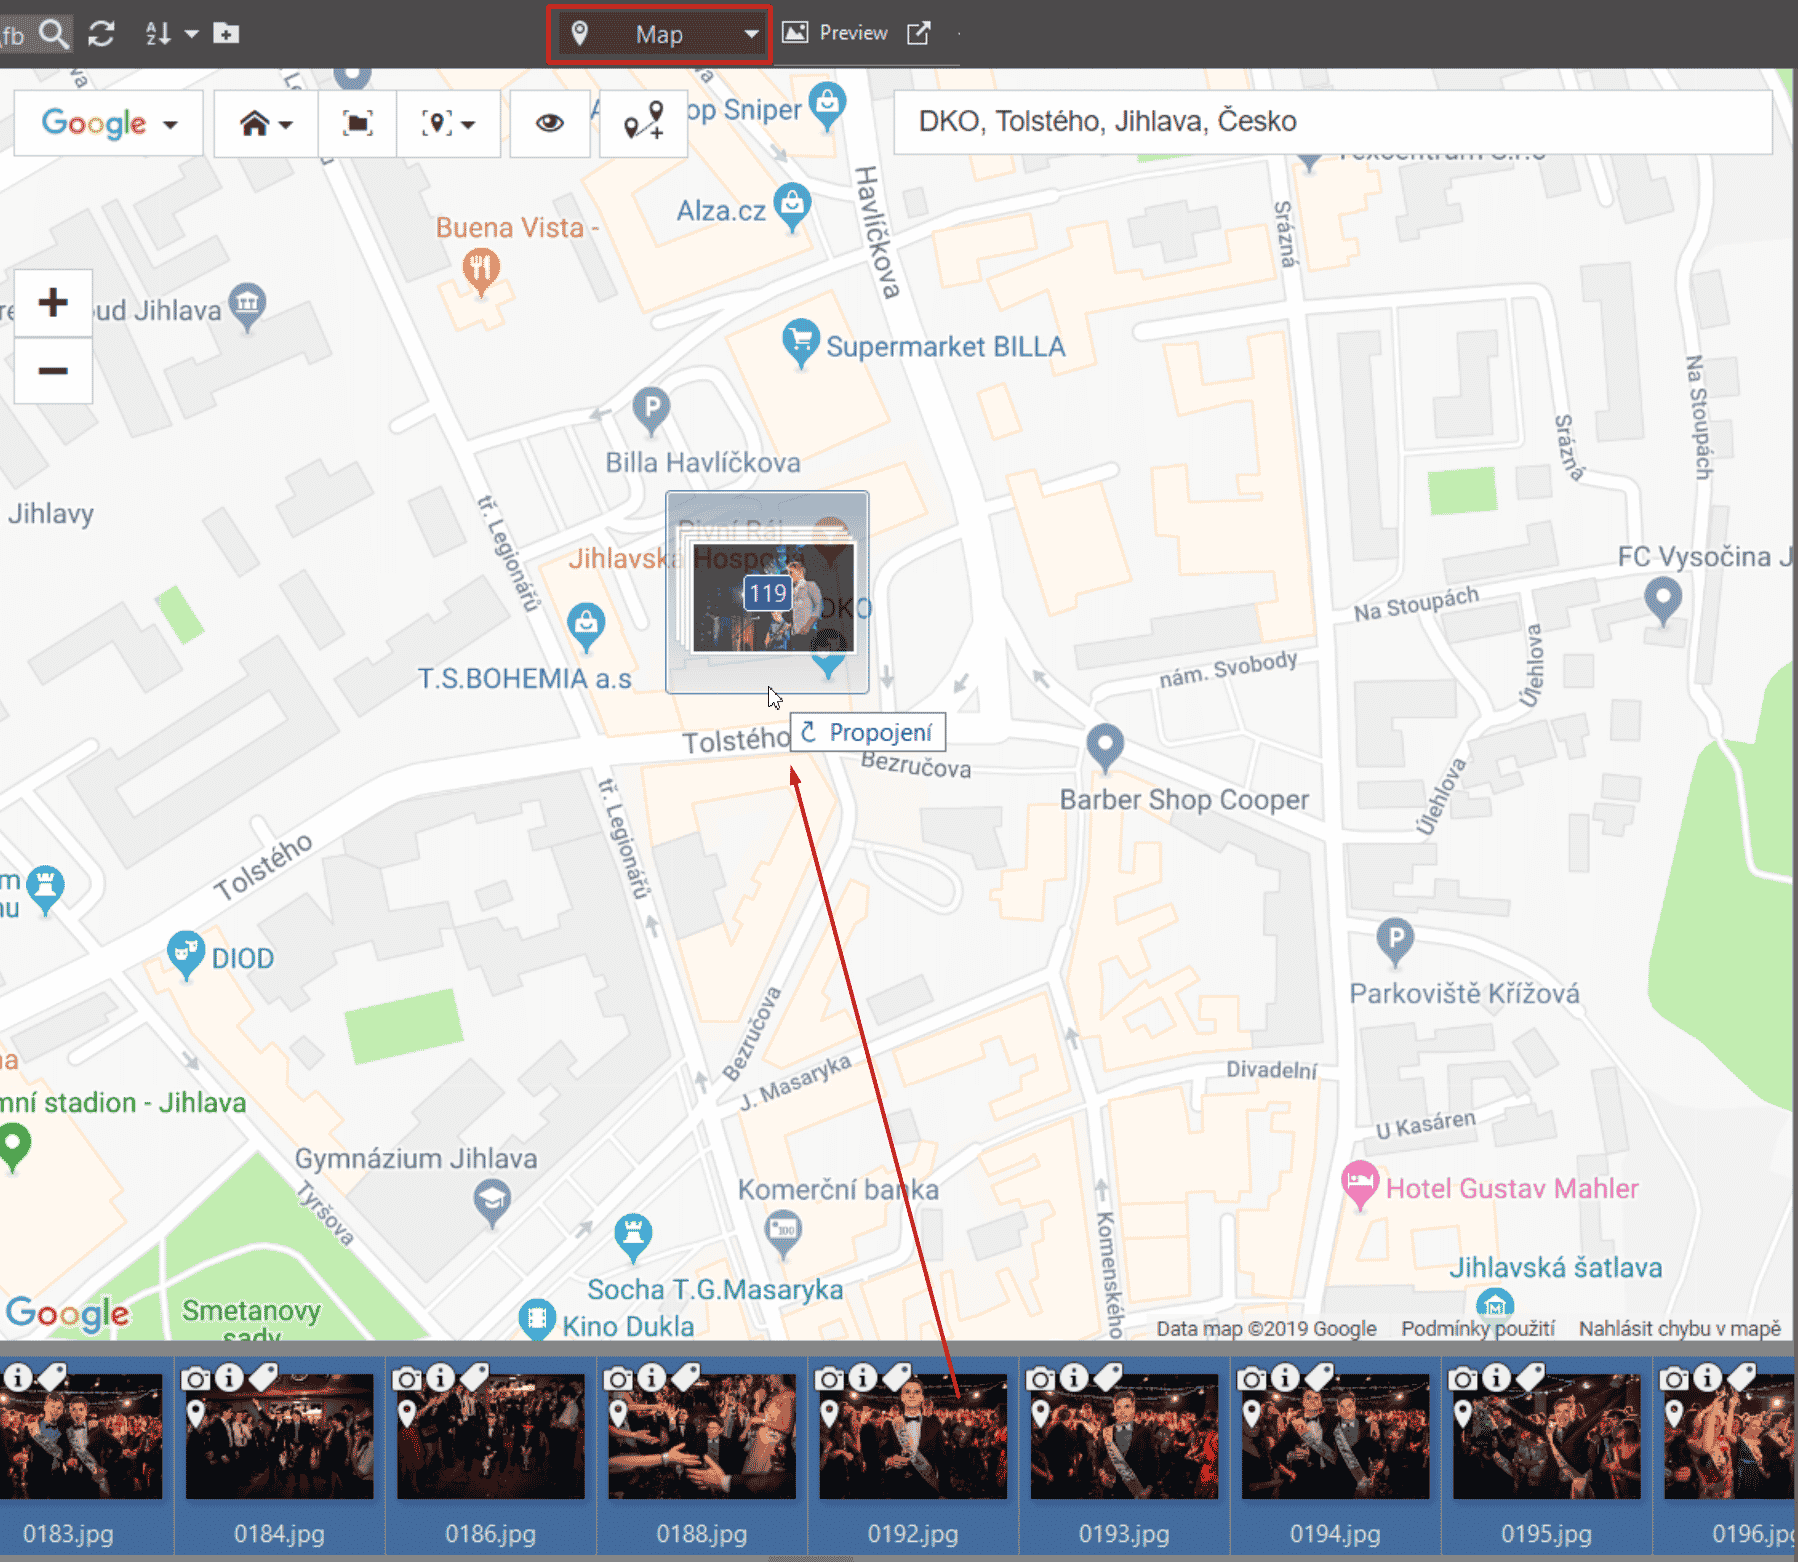Open Podmínky použití link
Viewport: 1798px width, 1562px height.
1478,1328
